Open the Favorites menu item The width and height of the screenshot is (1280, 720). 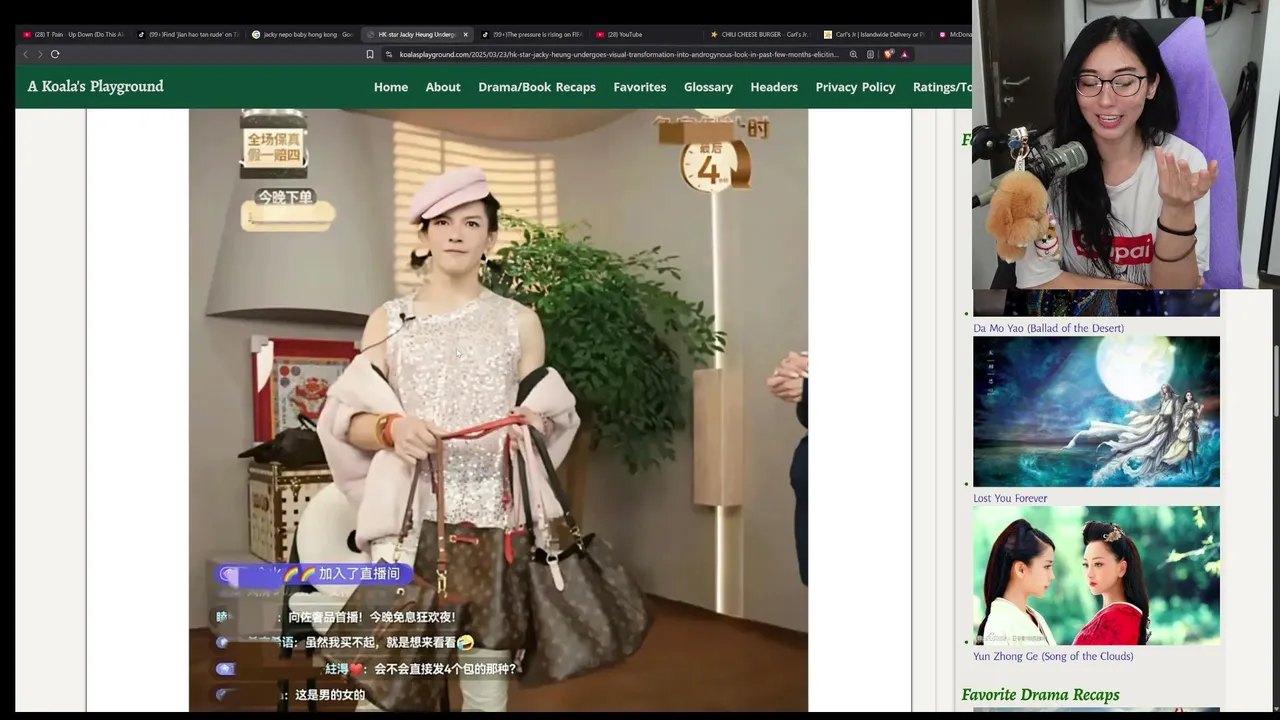pyautogui.click(x=640, y=87)
